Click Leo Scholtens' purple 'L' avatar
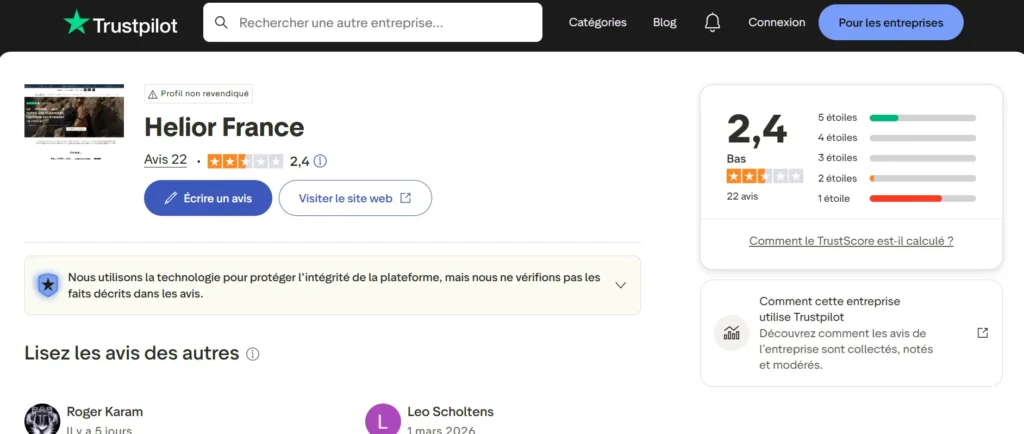The height and width of the screenshot is (434, 1024). pyautogui.click(x=383, y=420)
